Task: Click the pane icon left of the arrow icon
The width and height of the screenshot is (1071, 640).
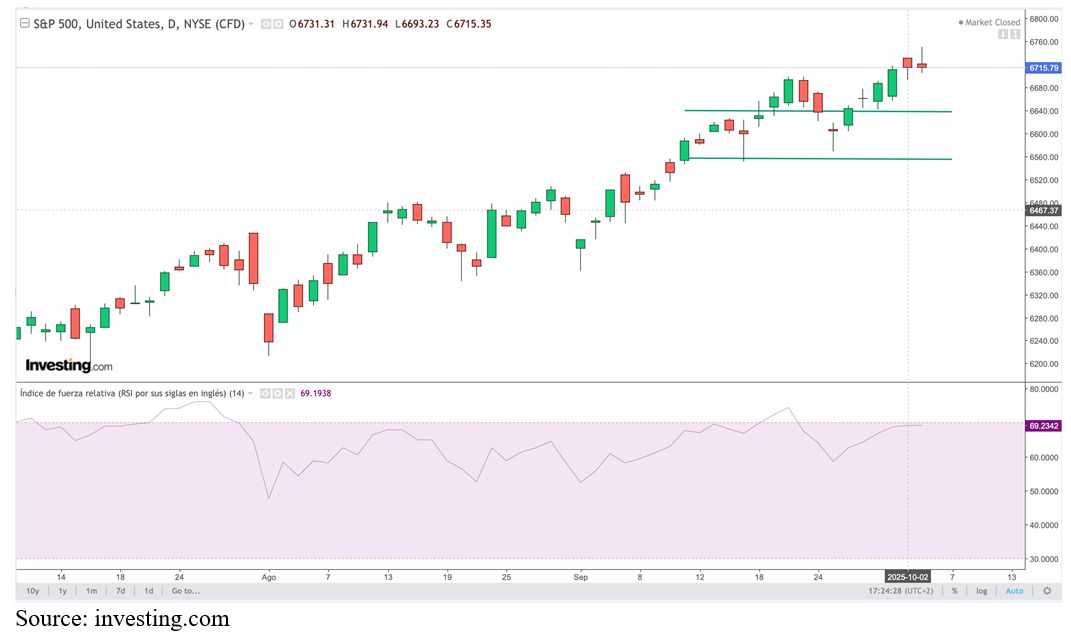Action: tap(1003, 36)
